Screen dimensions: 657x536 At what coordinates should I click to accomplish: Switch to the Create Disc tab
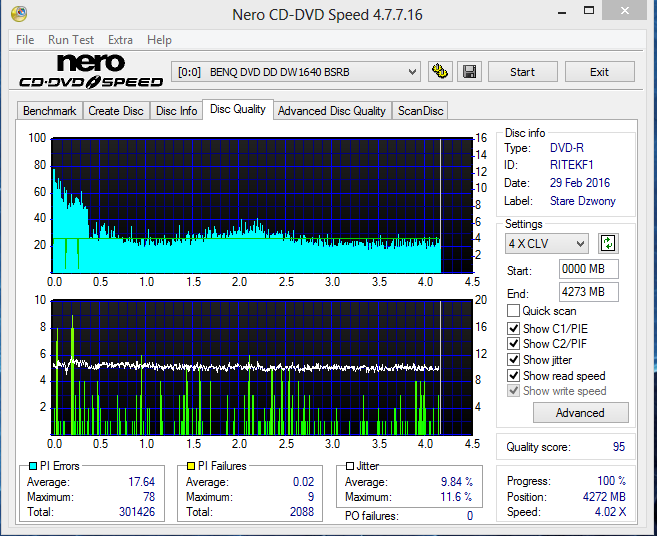coord(116,111)
